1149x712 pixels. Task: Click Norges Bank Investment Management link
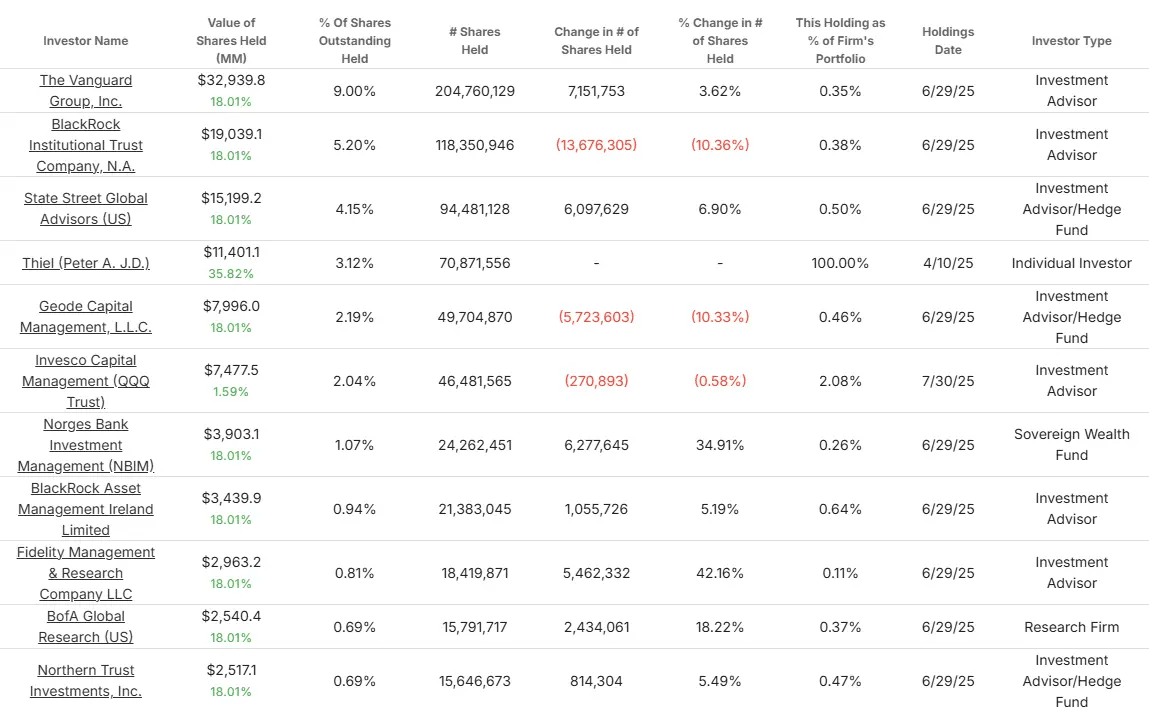(86, 445)
